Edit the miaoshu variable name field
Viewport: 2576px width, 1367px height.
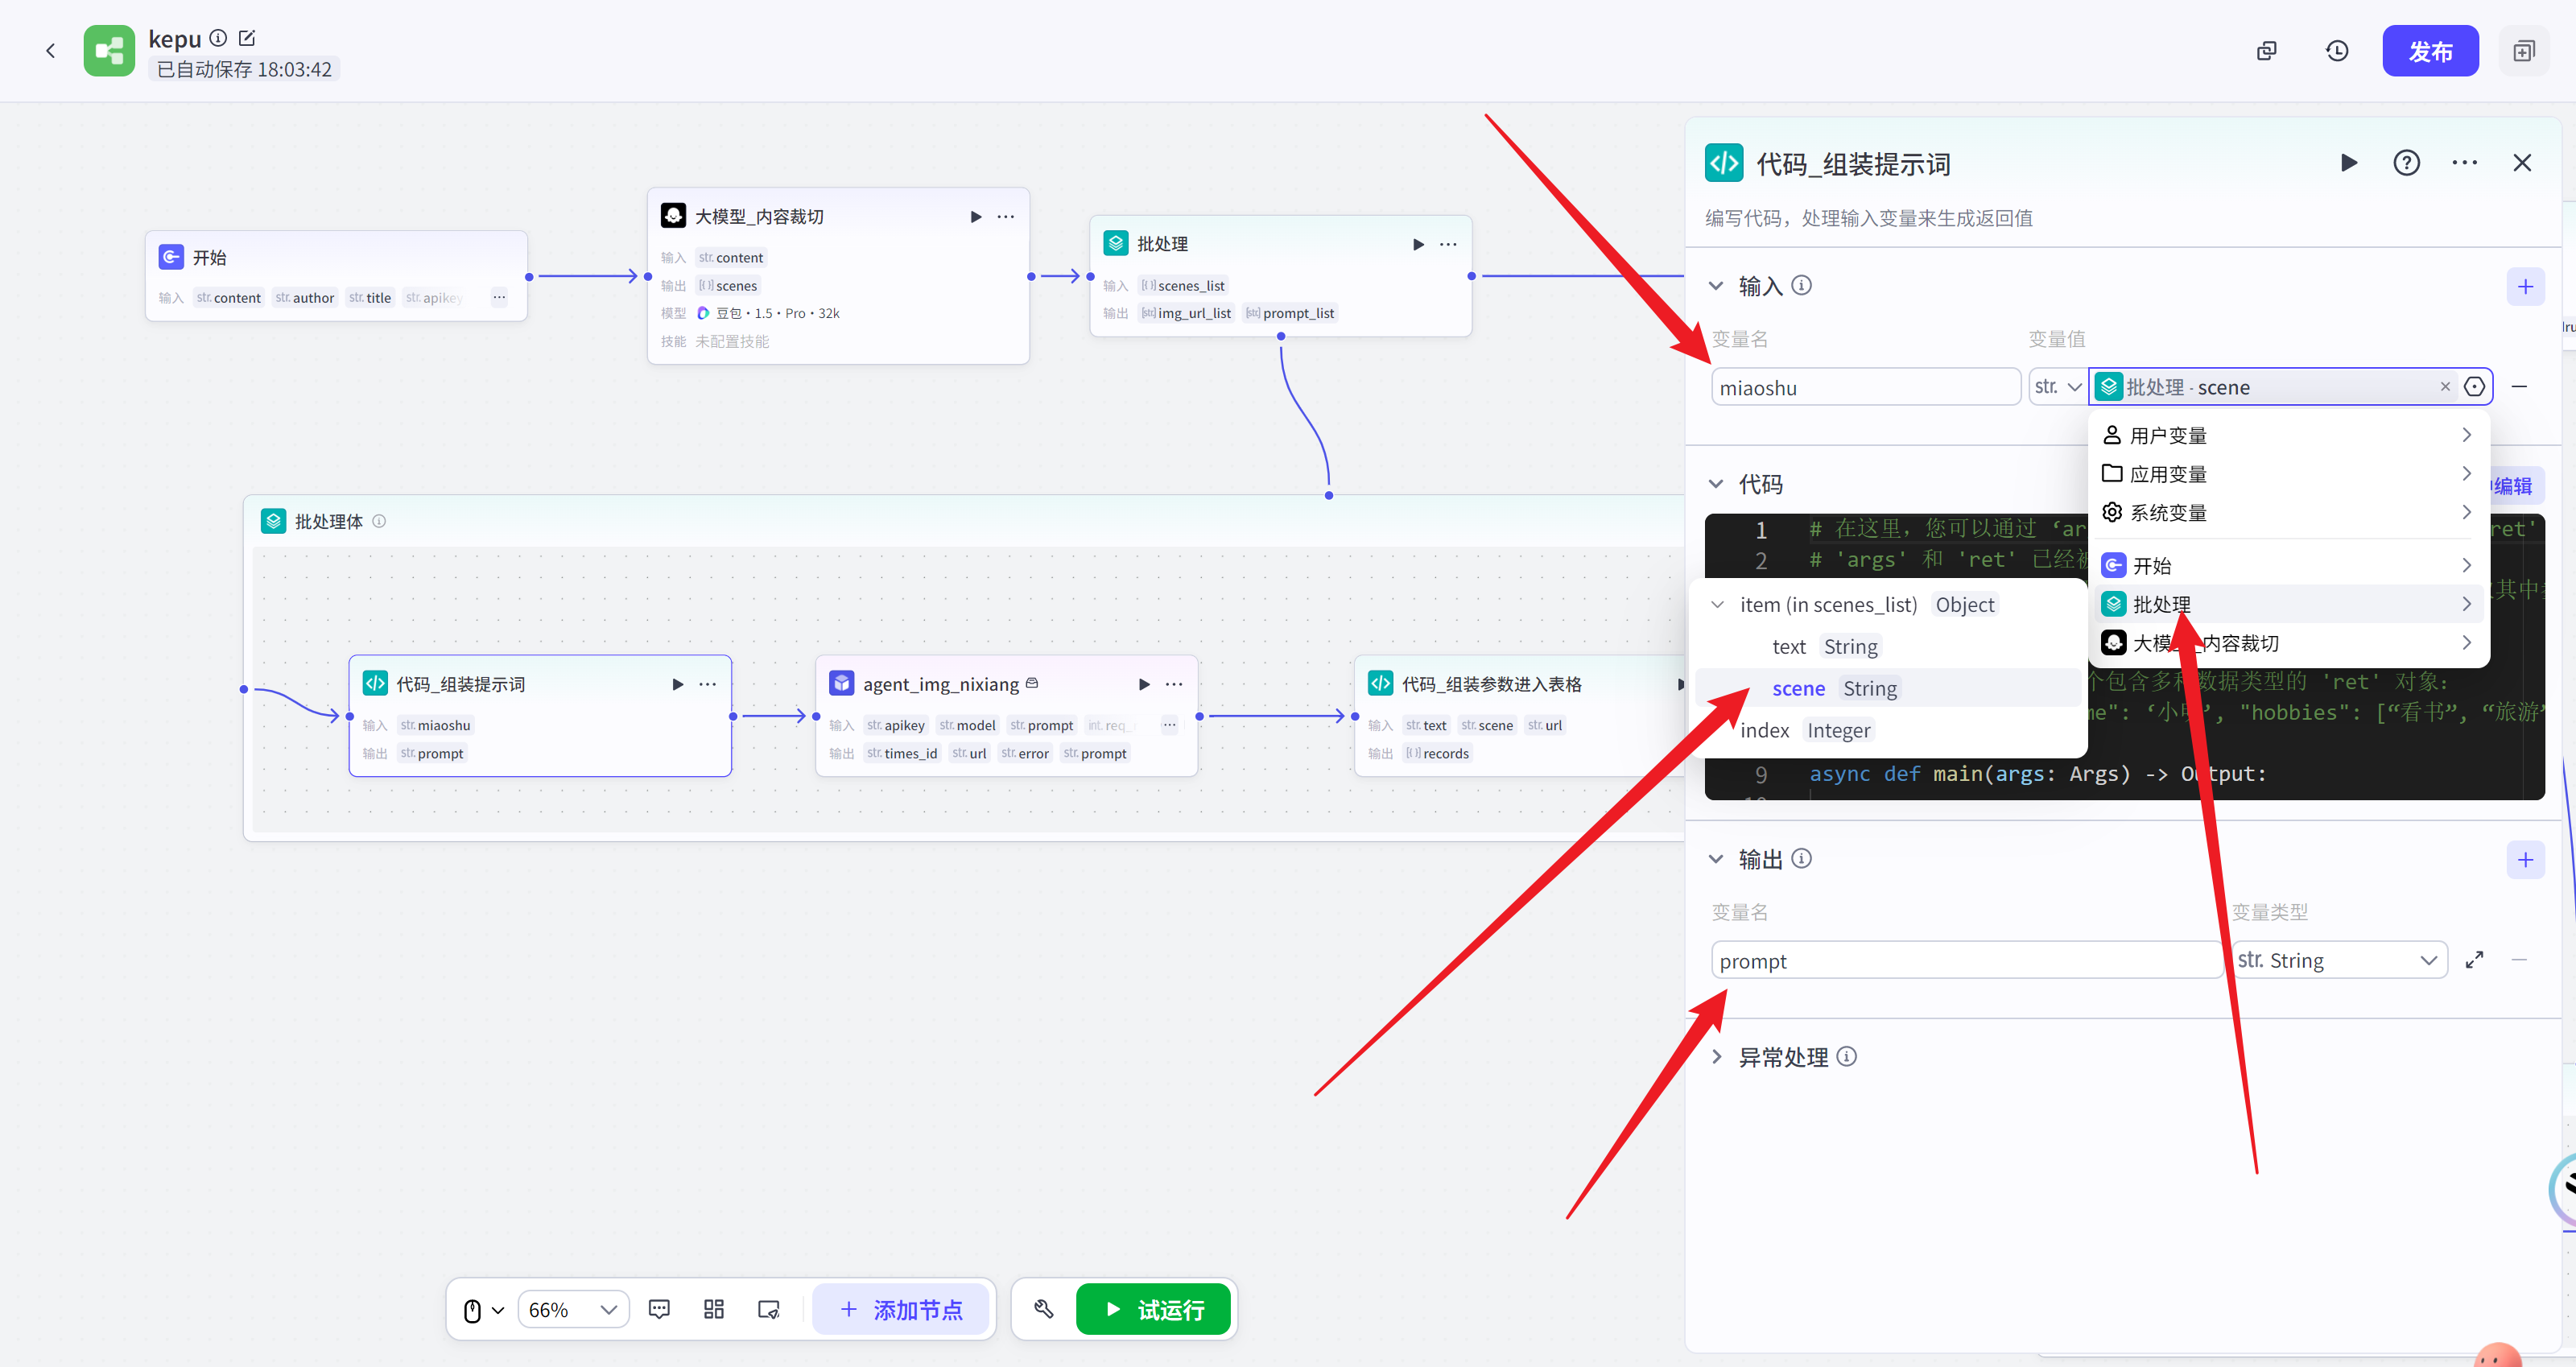1865,387
